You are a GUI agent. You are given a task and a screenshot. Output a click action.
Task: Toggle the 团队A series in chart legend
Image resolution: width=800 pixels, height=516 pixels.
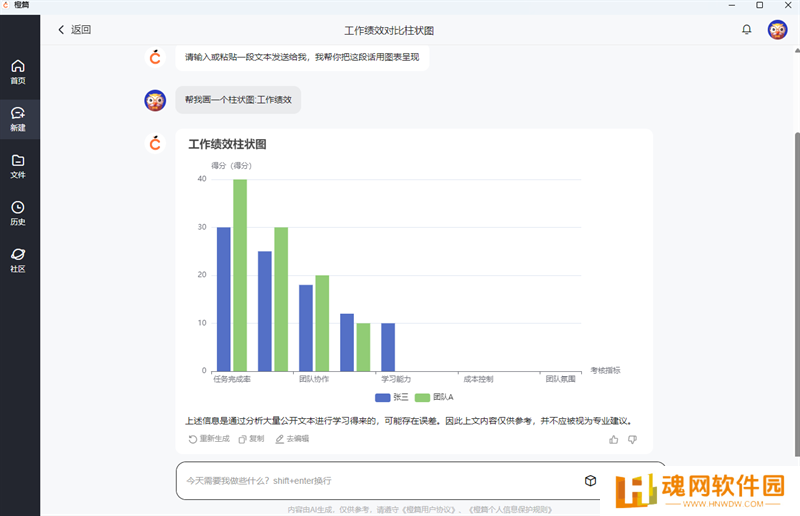click(x=434, y=397)
